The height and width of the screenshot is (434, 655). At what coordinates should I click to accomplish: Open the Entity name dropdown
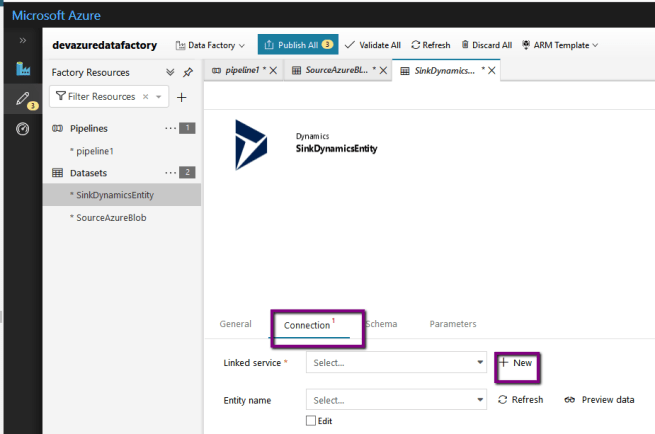tap(396, 400)
